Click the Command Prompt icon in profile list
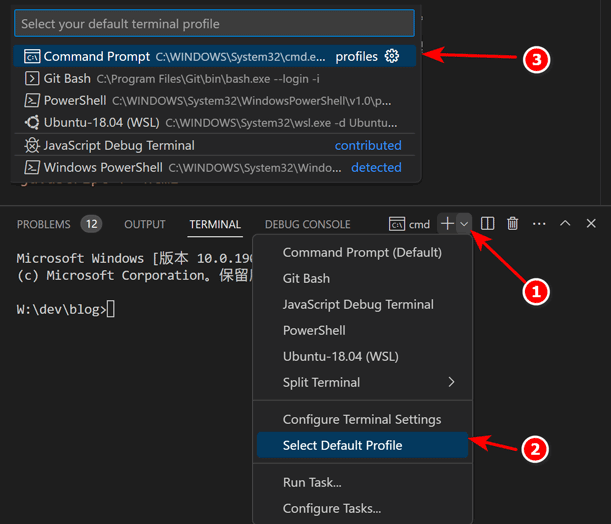This screenshot has width=611, height=524. pyautogui.click(x=32, y=57)
